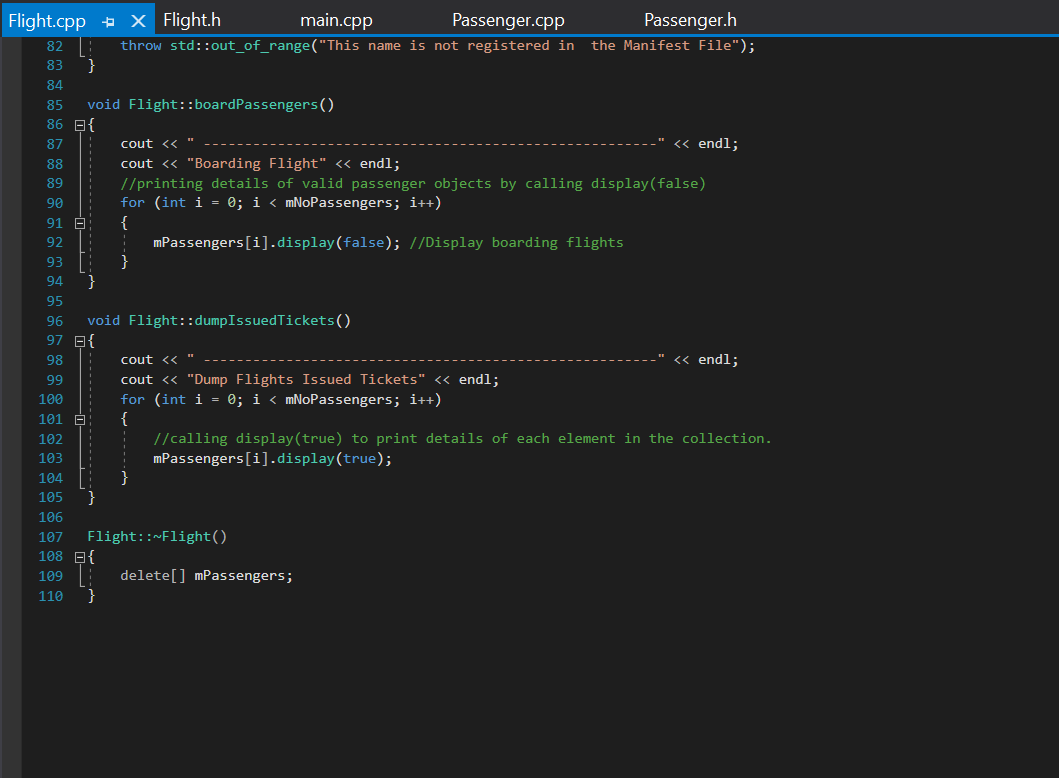Collapse the Flight destructor body
The image size is (1059, 778).
79,556
